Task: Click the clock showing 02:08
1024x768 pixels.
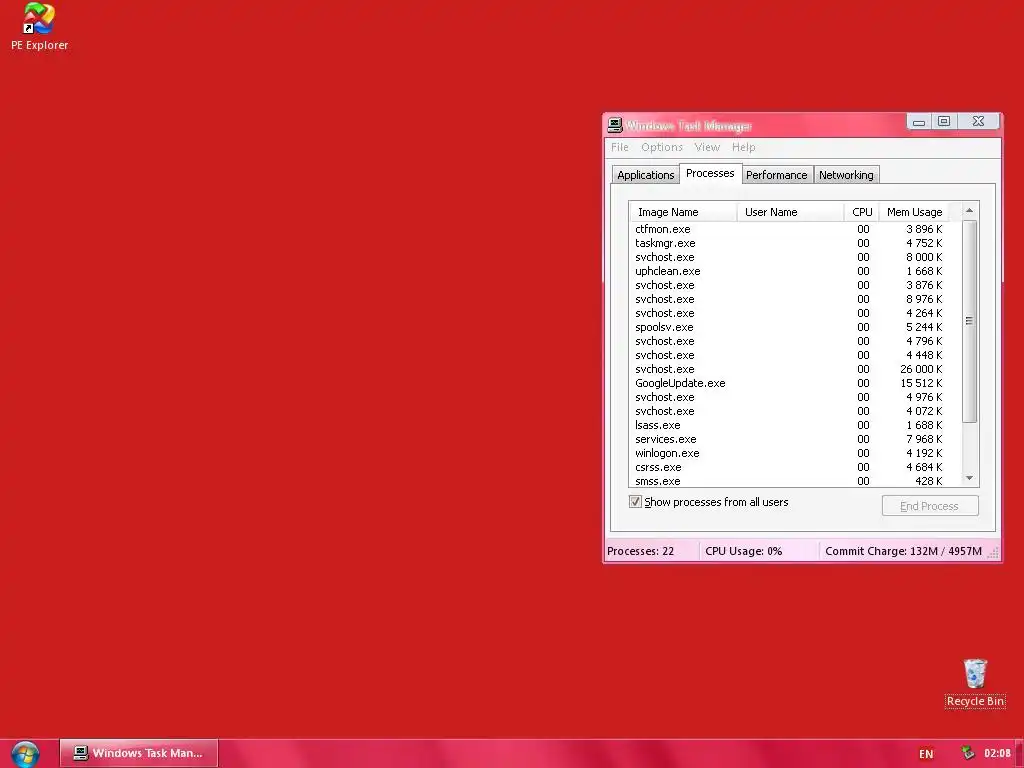Action: pyautogui.click(x=997, y=753)
